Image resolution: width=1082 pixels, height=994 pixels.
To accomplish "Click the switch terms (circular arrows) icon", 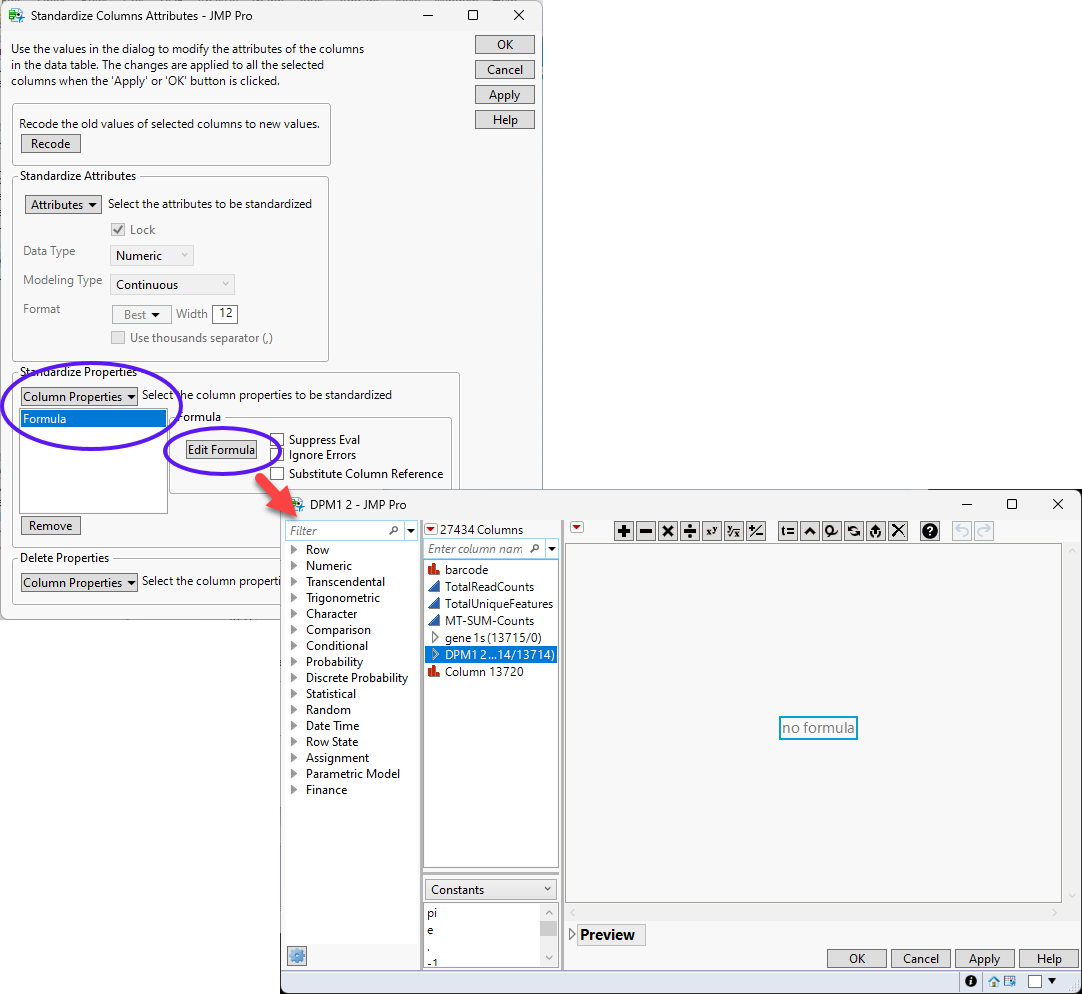I will (x=854, y=531).
